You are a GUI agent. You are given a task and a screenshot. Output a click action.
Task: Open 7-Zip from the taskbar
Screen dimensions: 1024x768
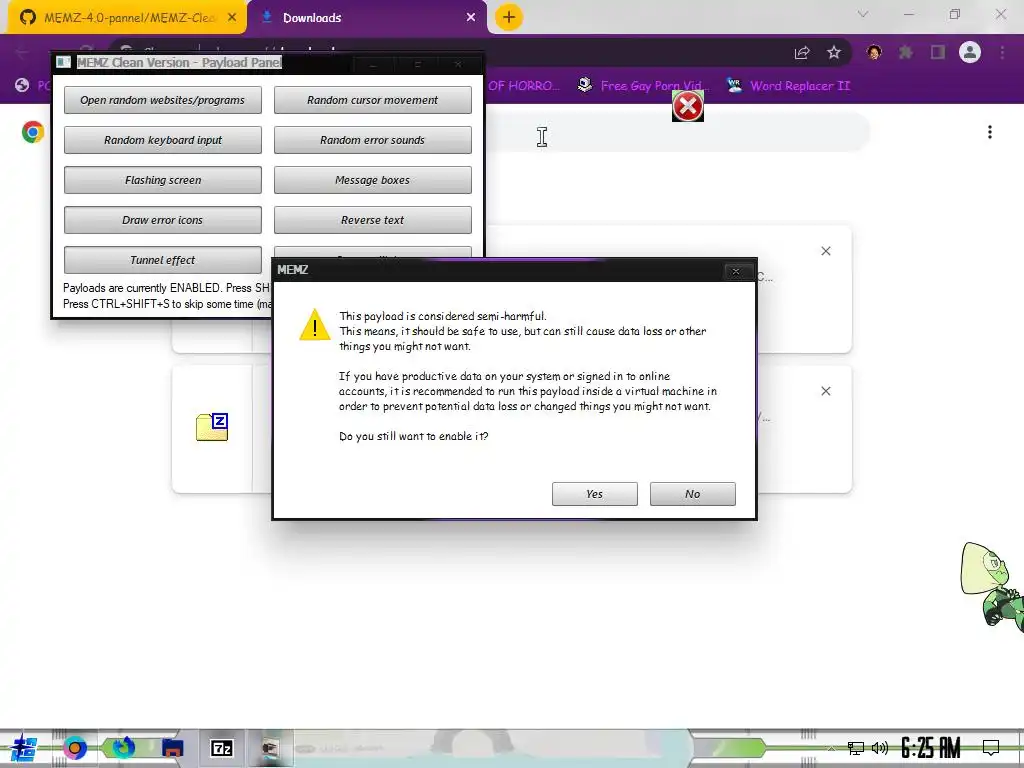pyautogui.click(x=221, y=748)
